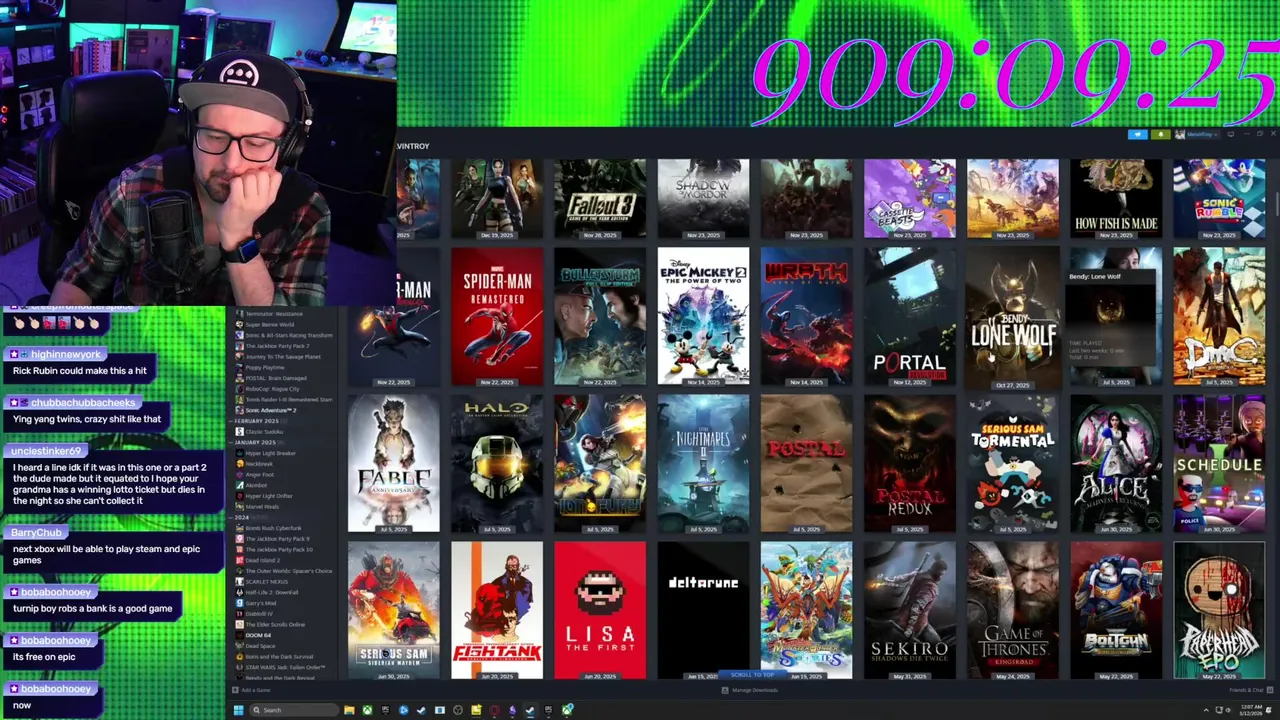Show hidden system tray icons
1280x720 pixels.
1205,710
